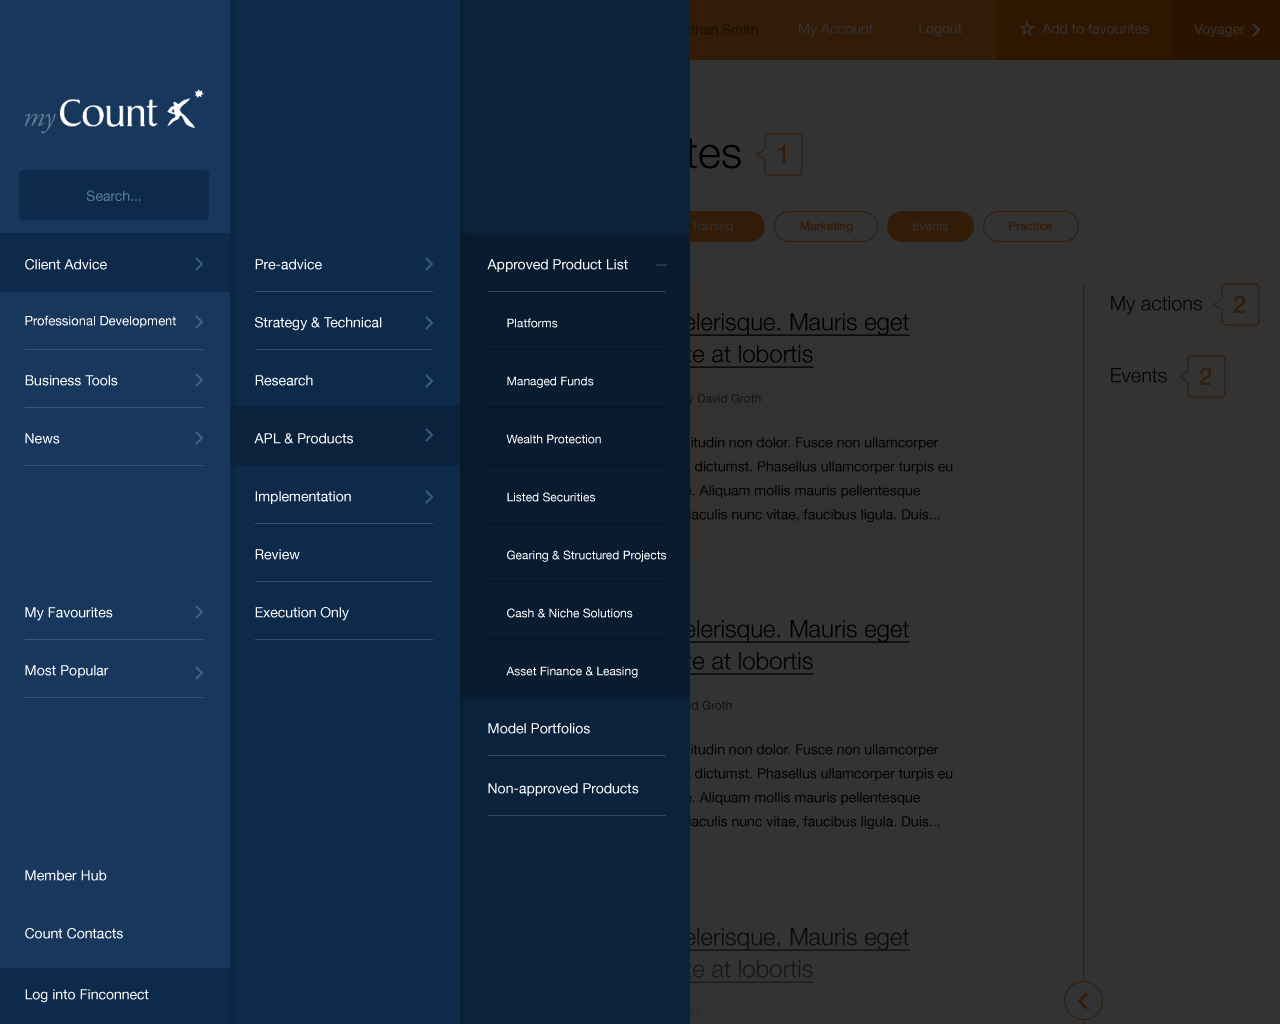This screenshot has width=1280, height=1024.
Task: Click the circular chevron button at bottom right
Action: coord(1083,1000)
